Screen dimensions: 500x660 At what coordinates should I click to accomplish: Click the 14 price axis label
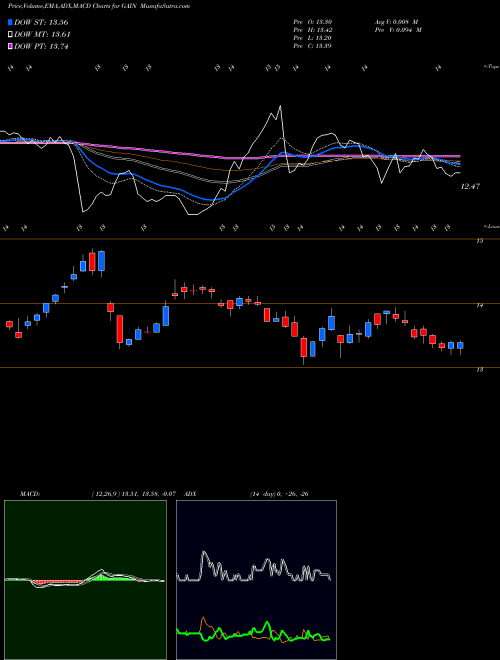click(x=480, y=305)
